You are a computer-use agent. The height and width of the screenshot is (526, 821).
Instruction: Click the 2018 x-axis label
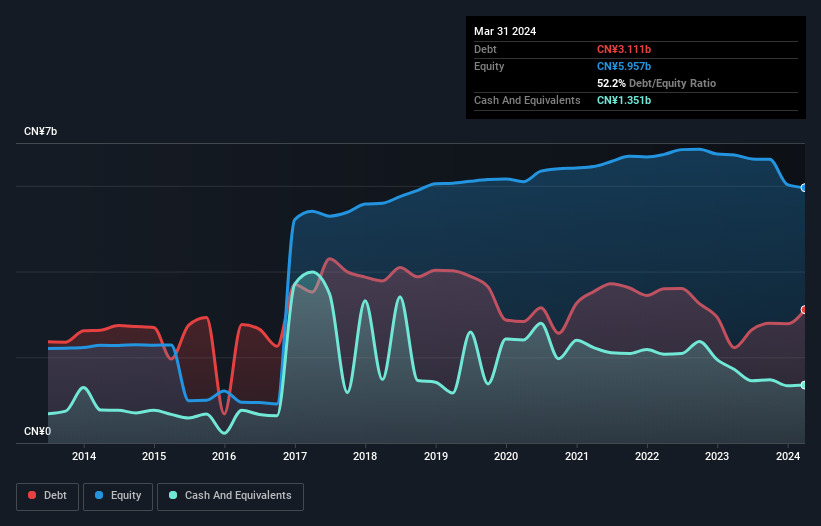(365, 456)
